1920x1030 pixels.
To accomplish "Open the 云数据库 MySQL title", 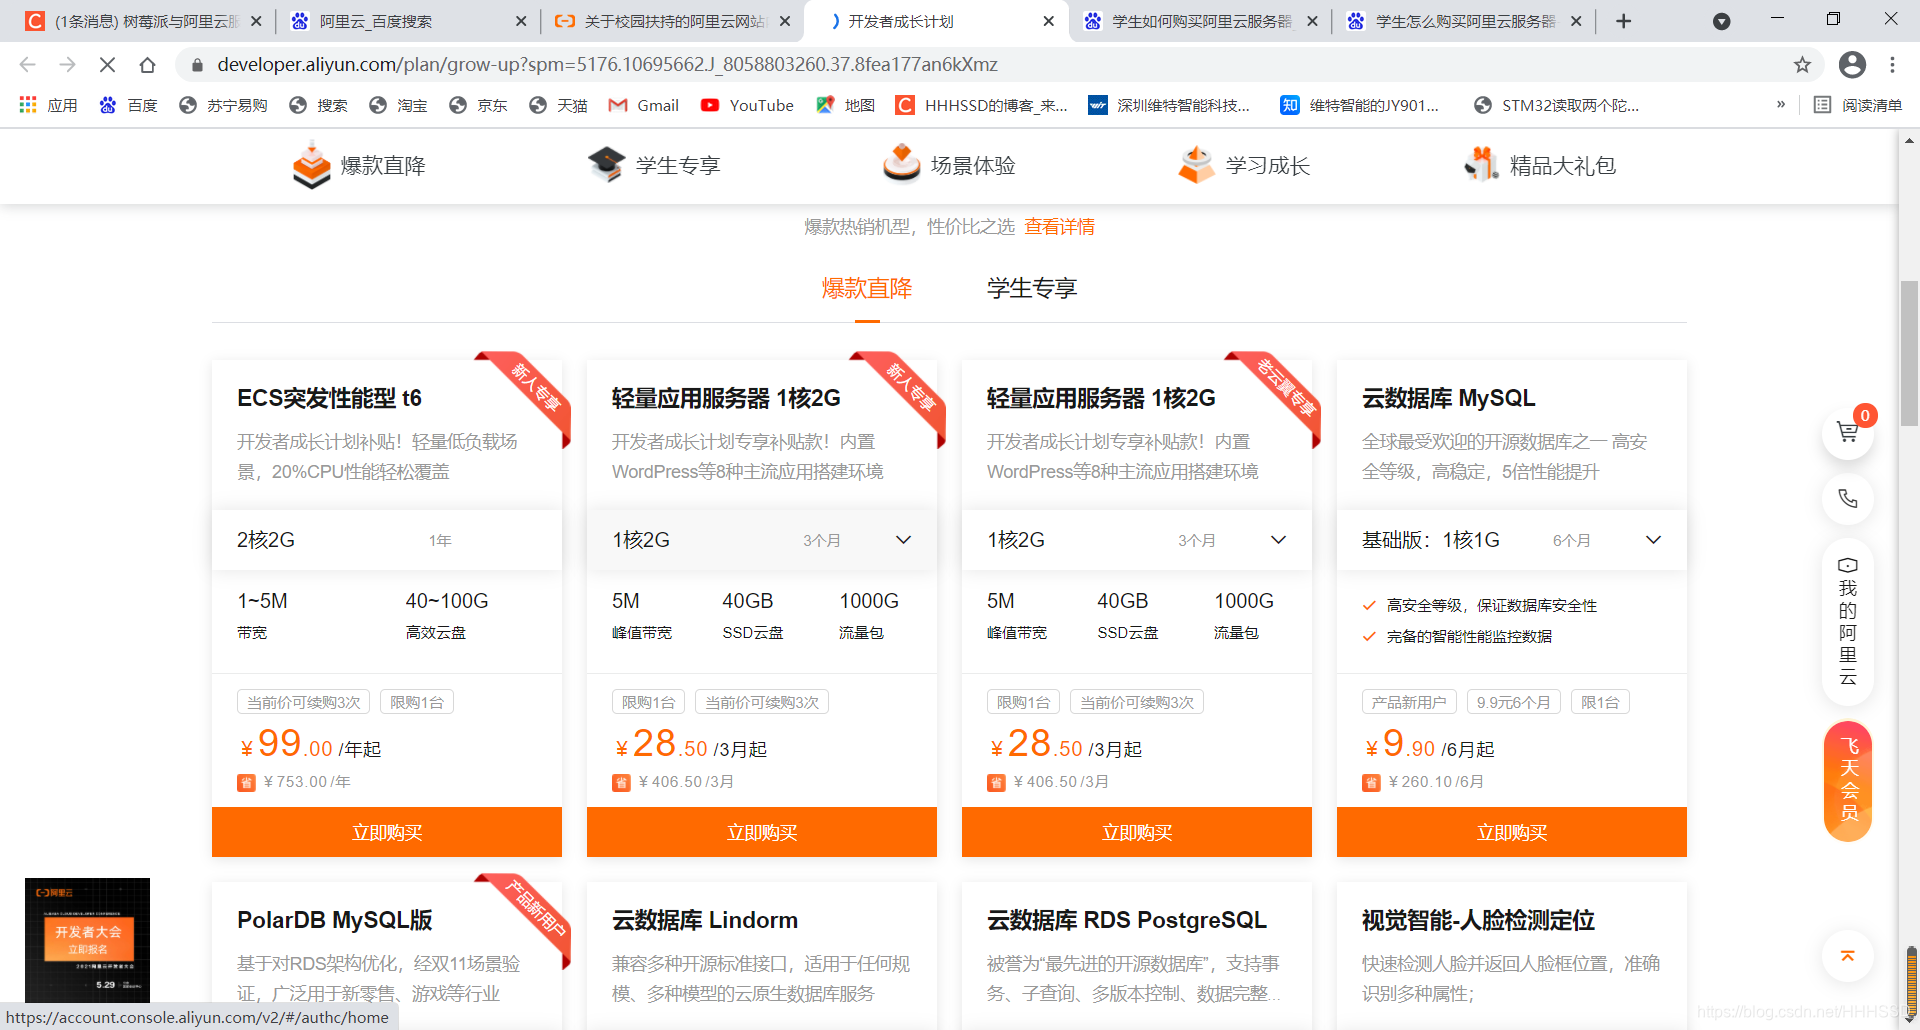I will pos(1448,398).
